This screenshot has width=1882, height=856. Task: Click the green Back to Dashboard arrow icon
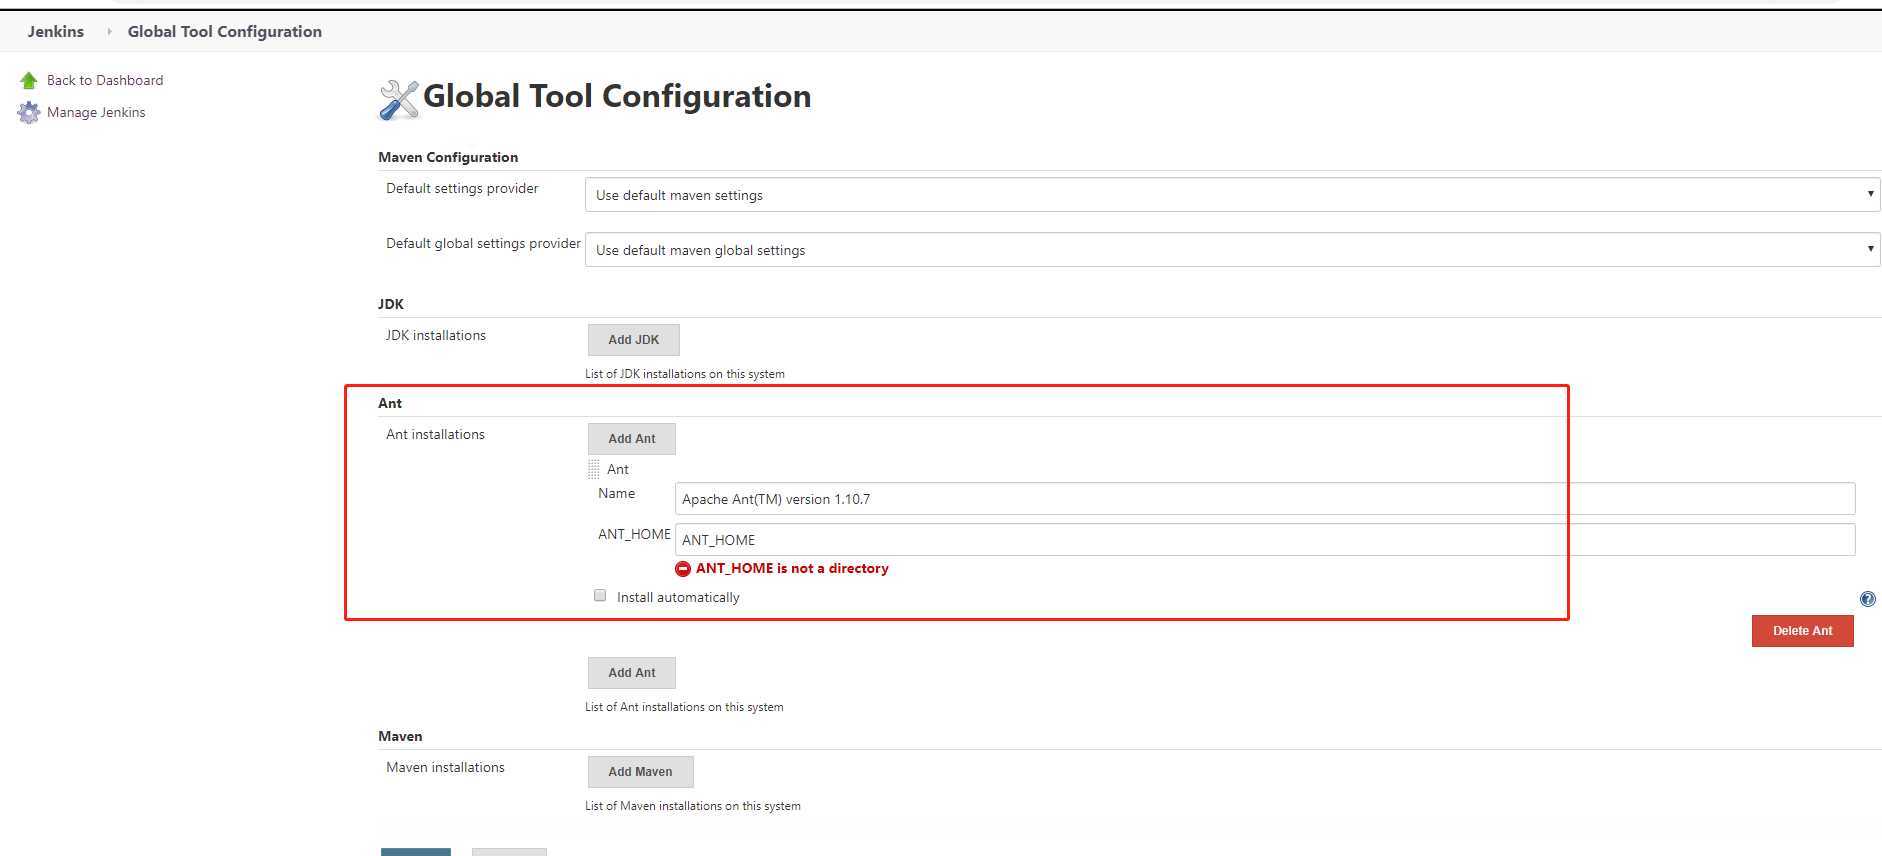pyautogui.click(x=29, y=80)
